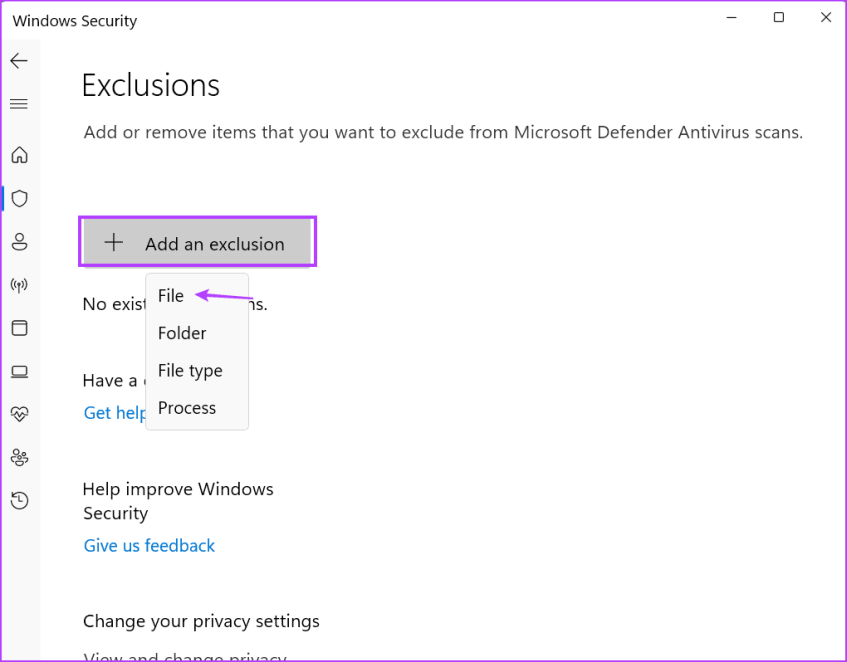Open the Get help link

(x=114, y=413)
